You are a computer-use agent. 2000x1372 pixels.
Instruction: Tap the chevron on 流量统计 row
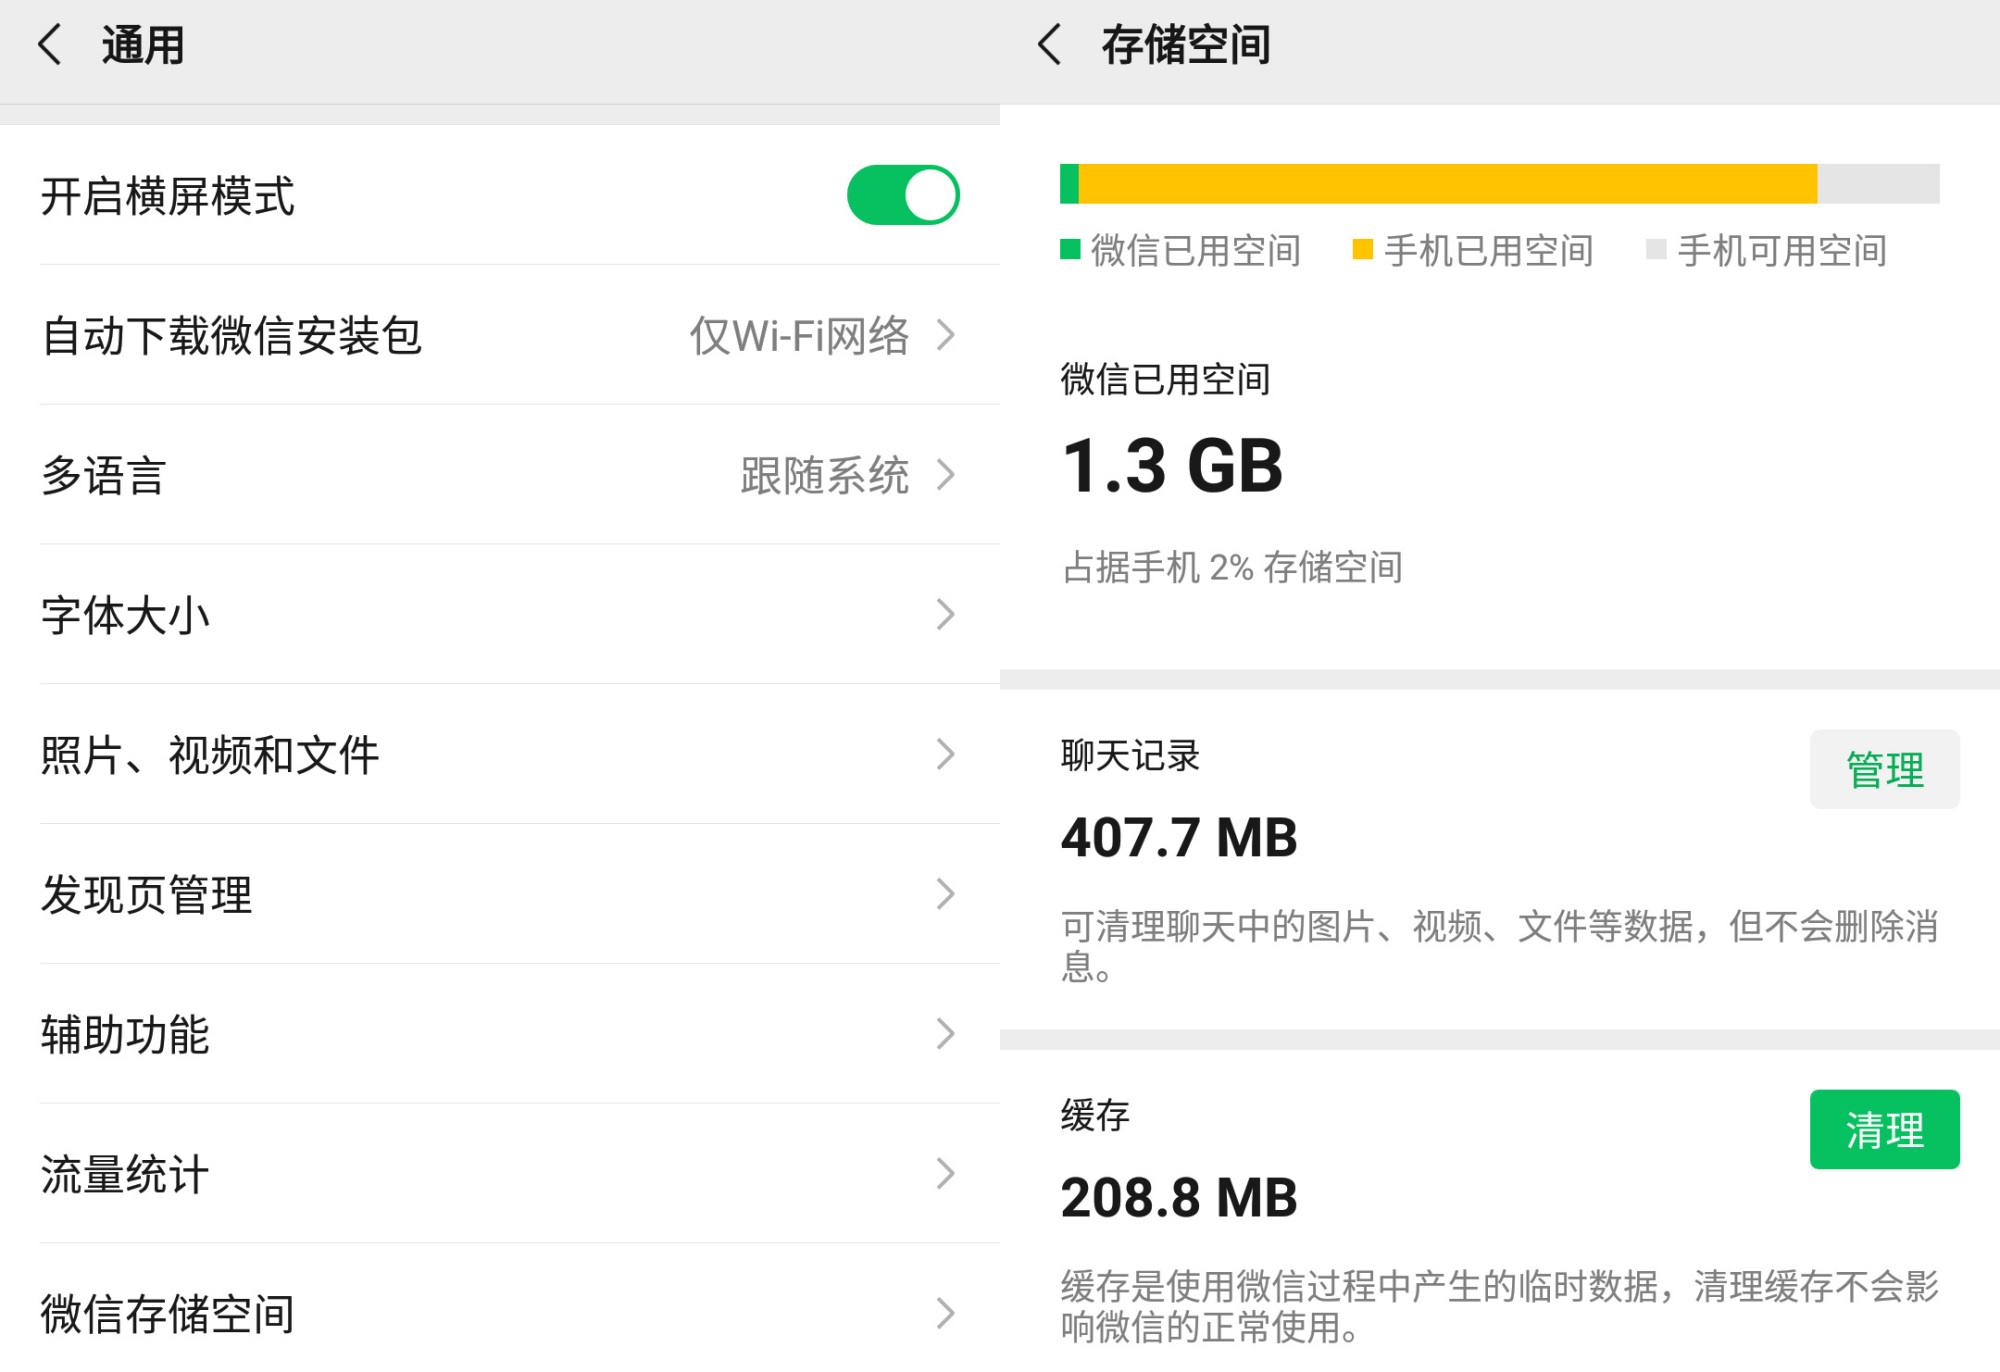pos(946,1175)
